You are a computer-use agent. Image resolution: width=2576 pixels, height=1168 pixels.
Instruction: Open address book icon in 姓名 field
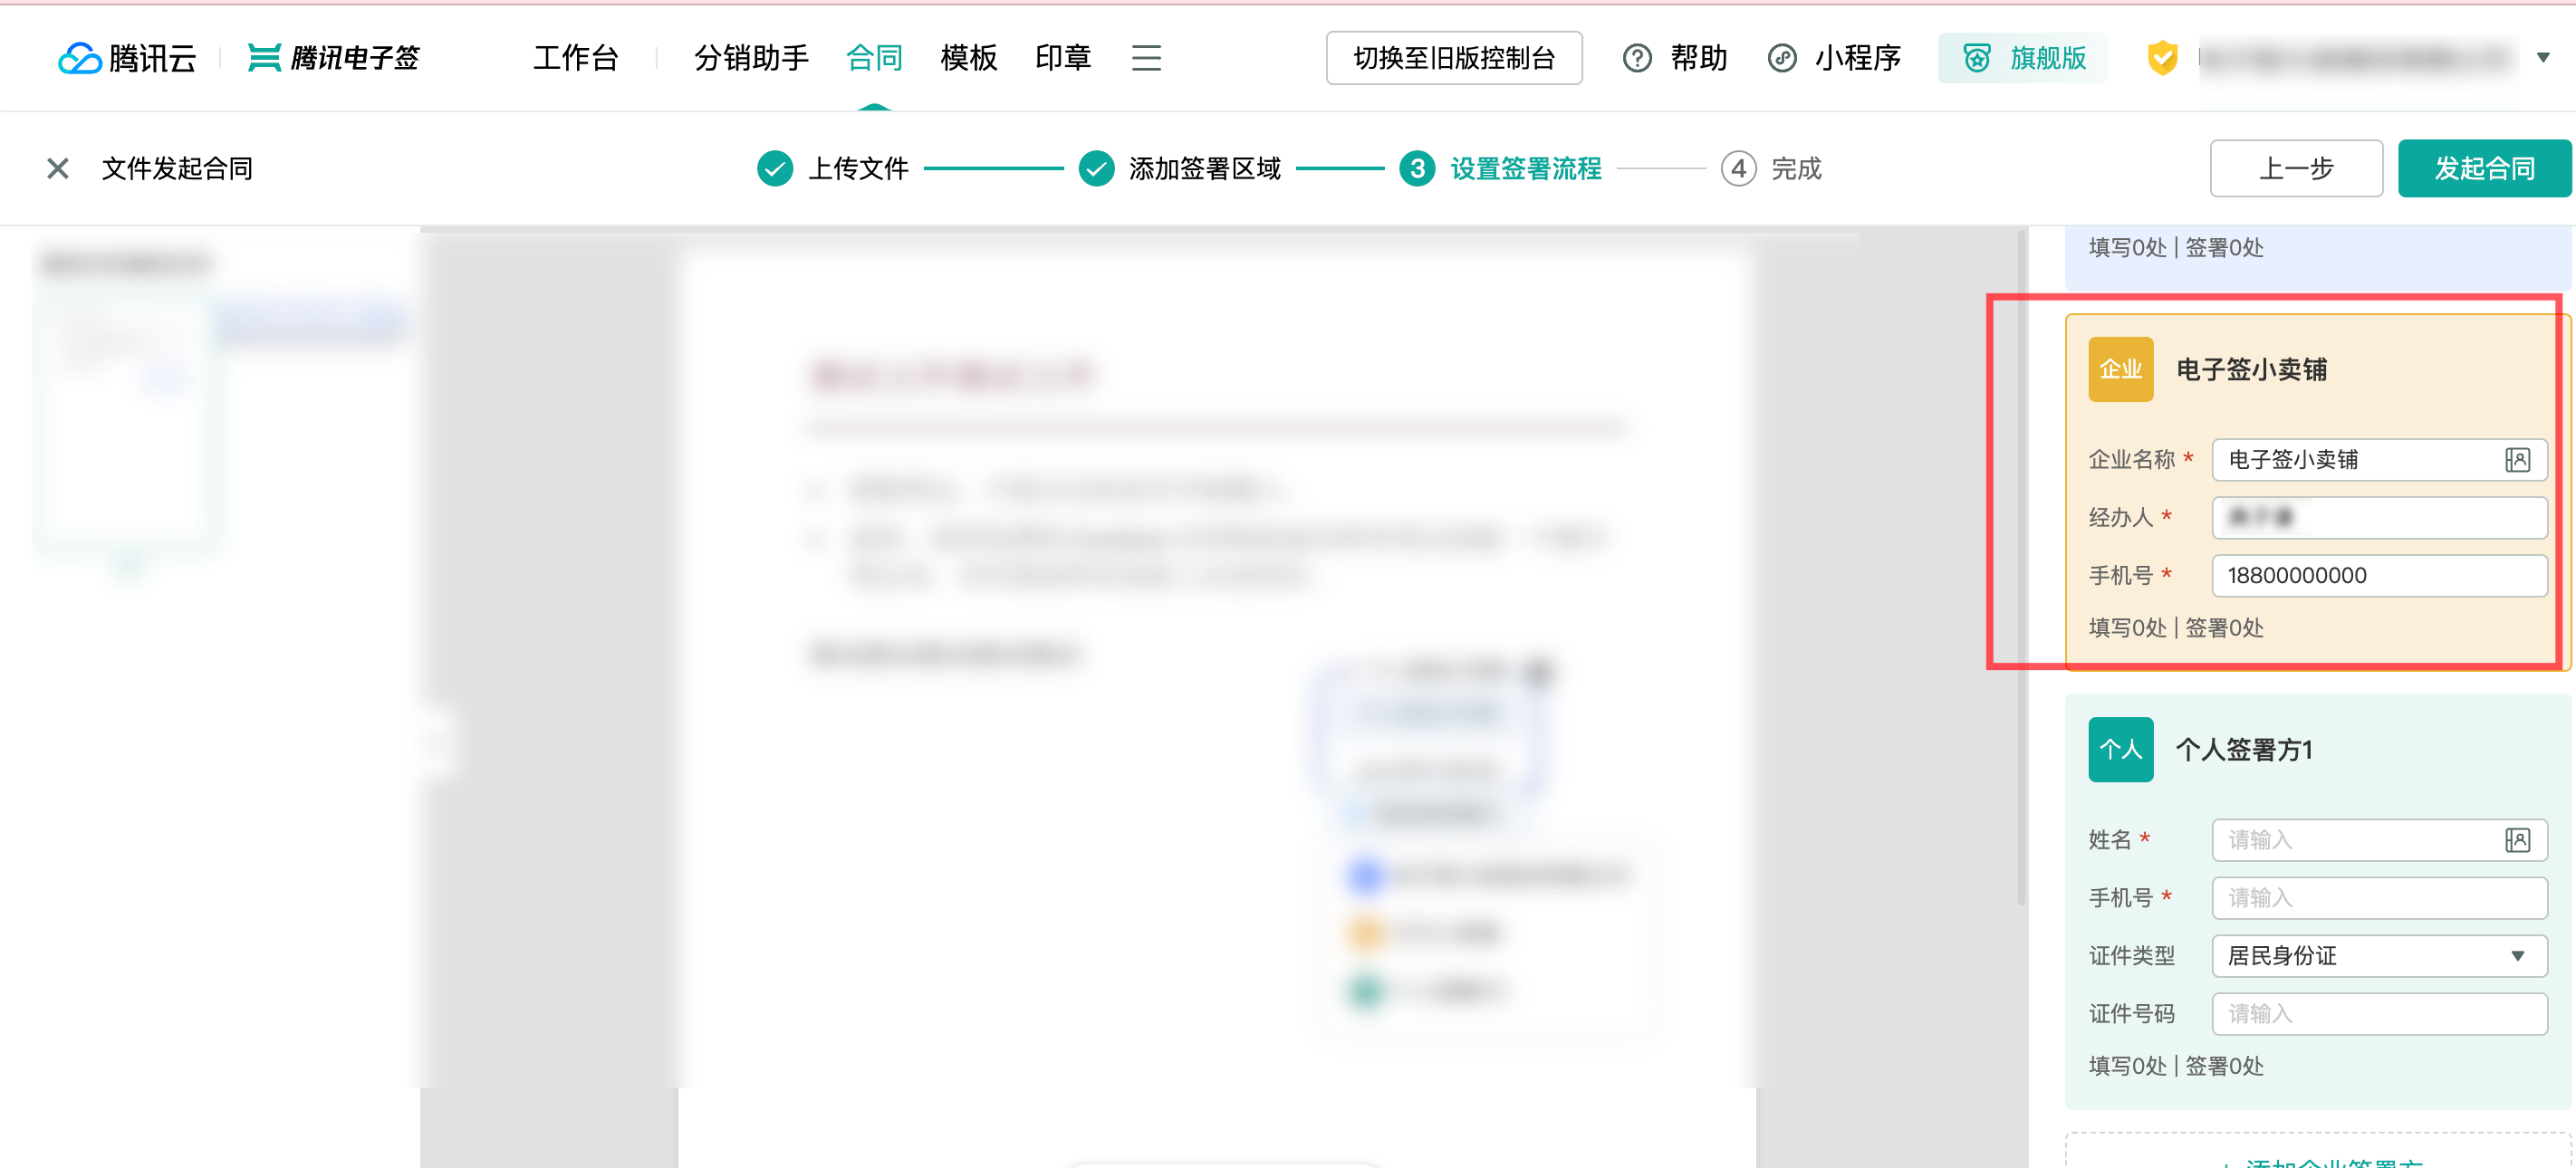point(2518,839)
